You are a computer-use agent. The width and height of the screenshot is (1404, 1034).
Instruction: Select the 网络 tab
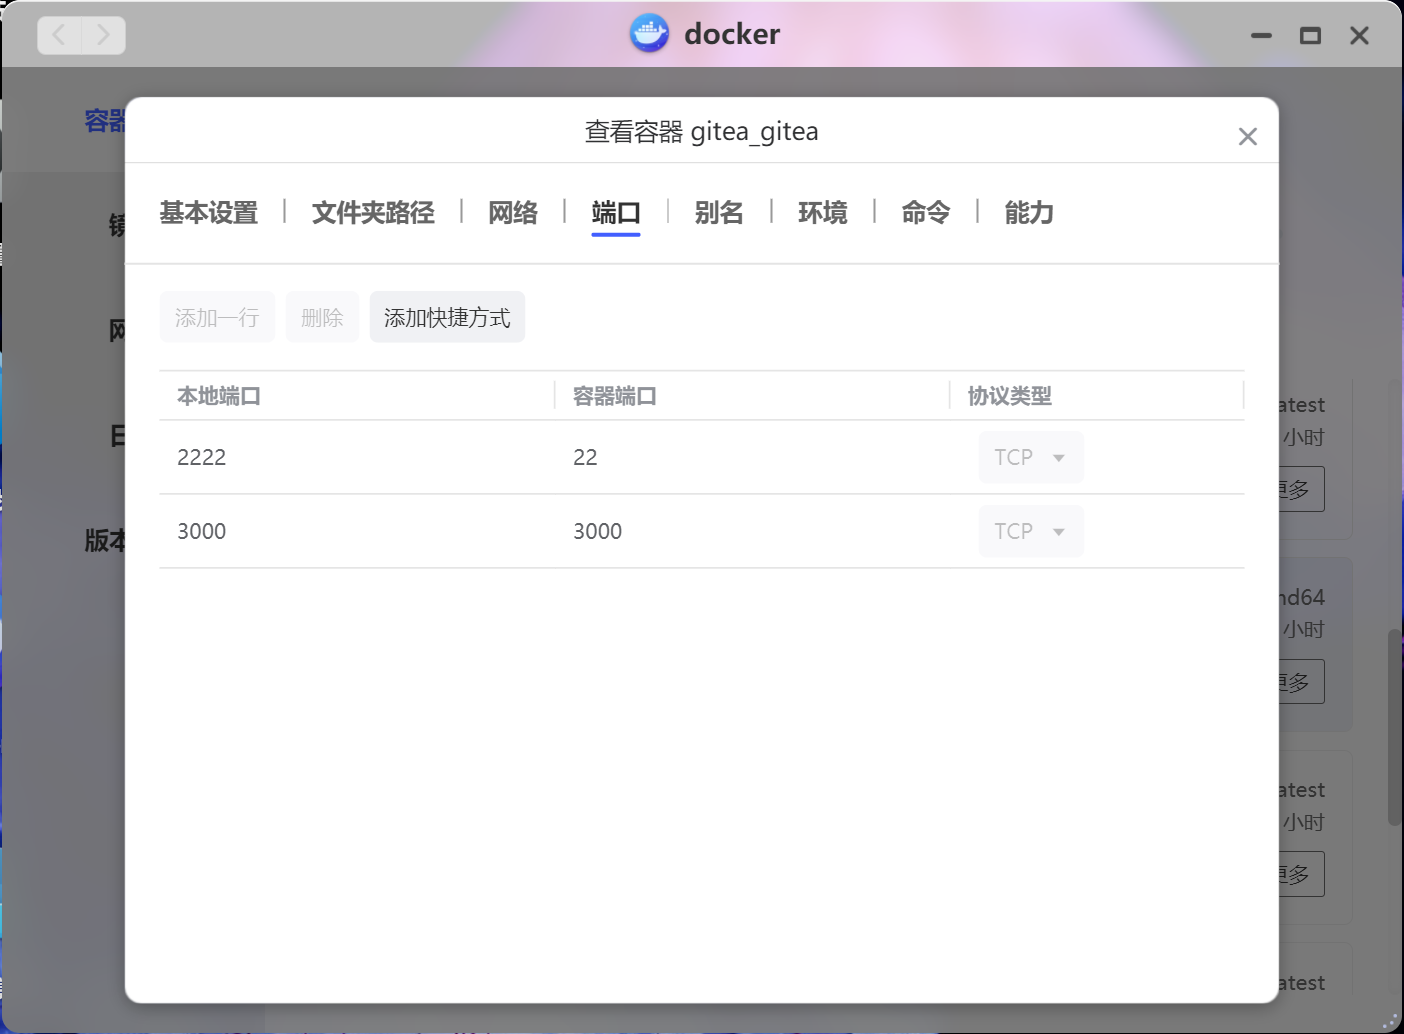pyautogui.click(x=513, y=213)
